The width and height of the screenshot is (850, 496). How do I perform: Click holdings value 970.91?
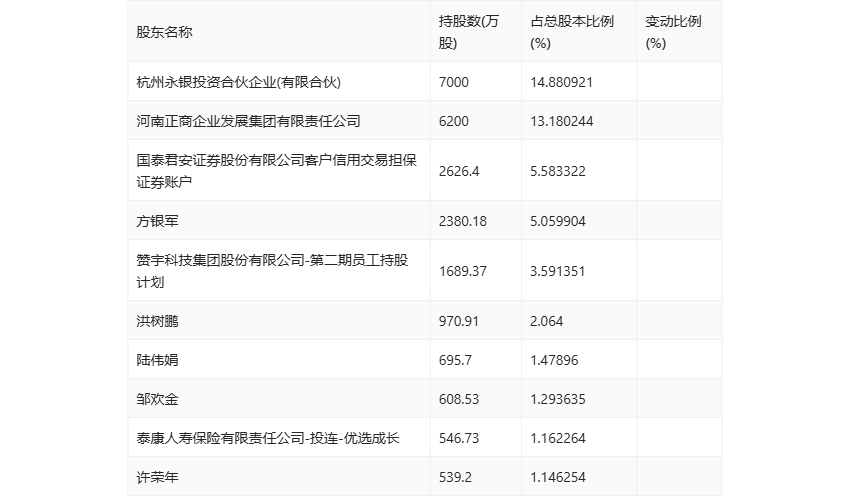coord(459,321)
